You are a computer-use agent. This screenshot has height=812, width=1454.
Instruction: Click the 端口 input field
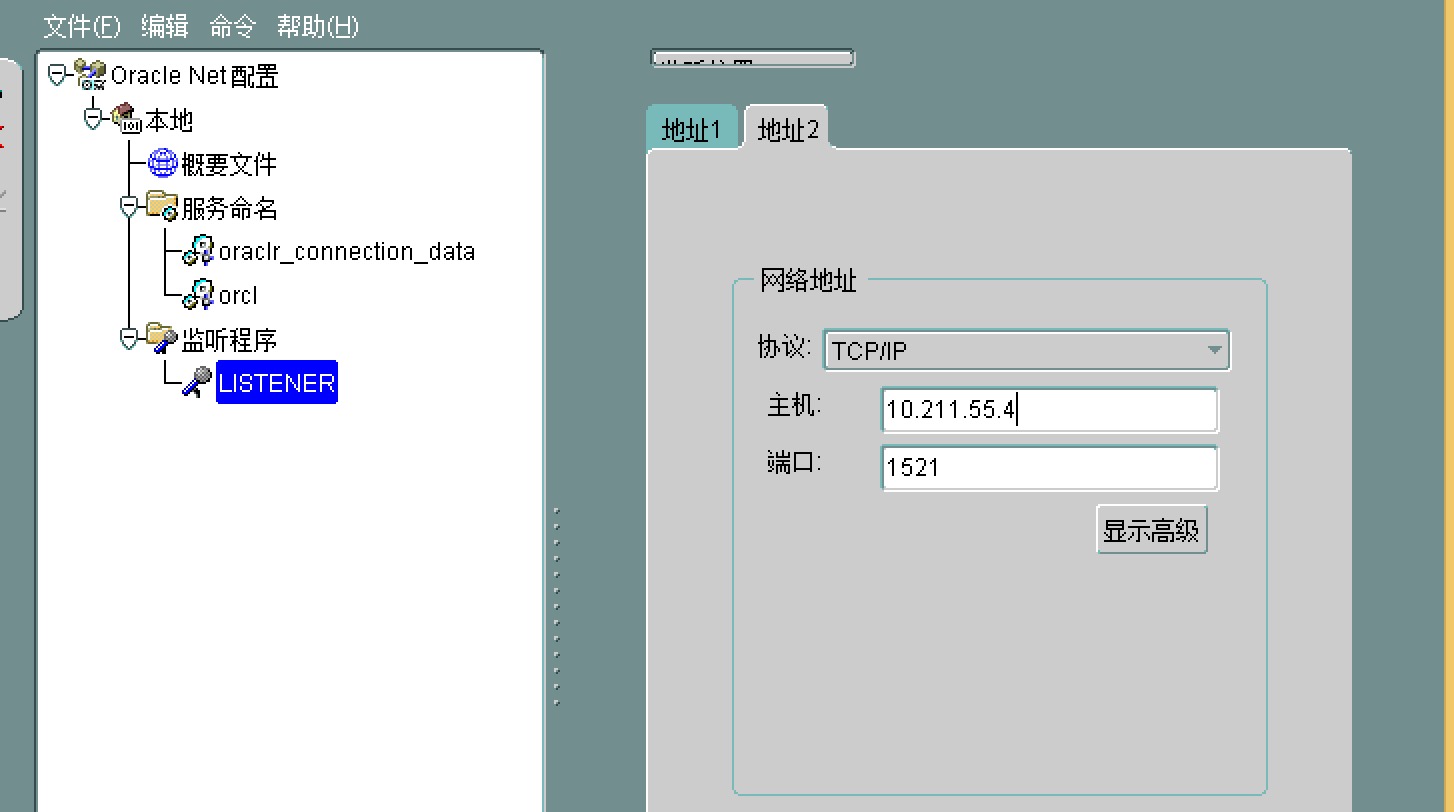1049,467
